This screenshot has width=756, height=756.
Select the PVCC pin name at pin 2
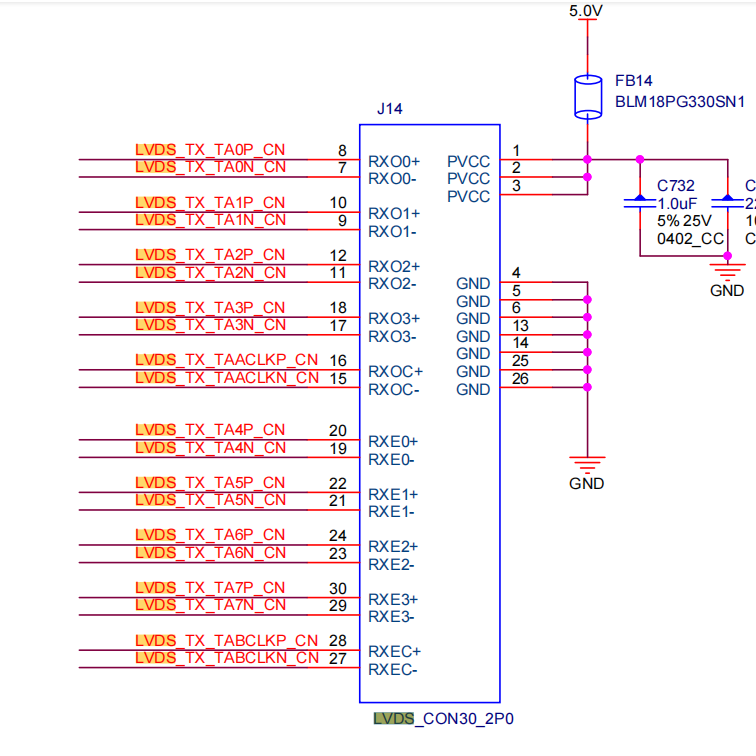tap(468, 179)
